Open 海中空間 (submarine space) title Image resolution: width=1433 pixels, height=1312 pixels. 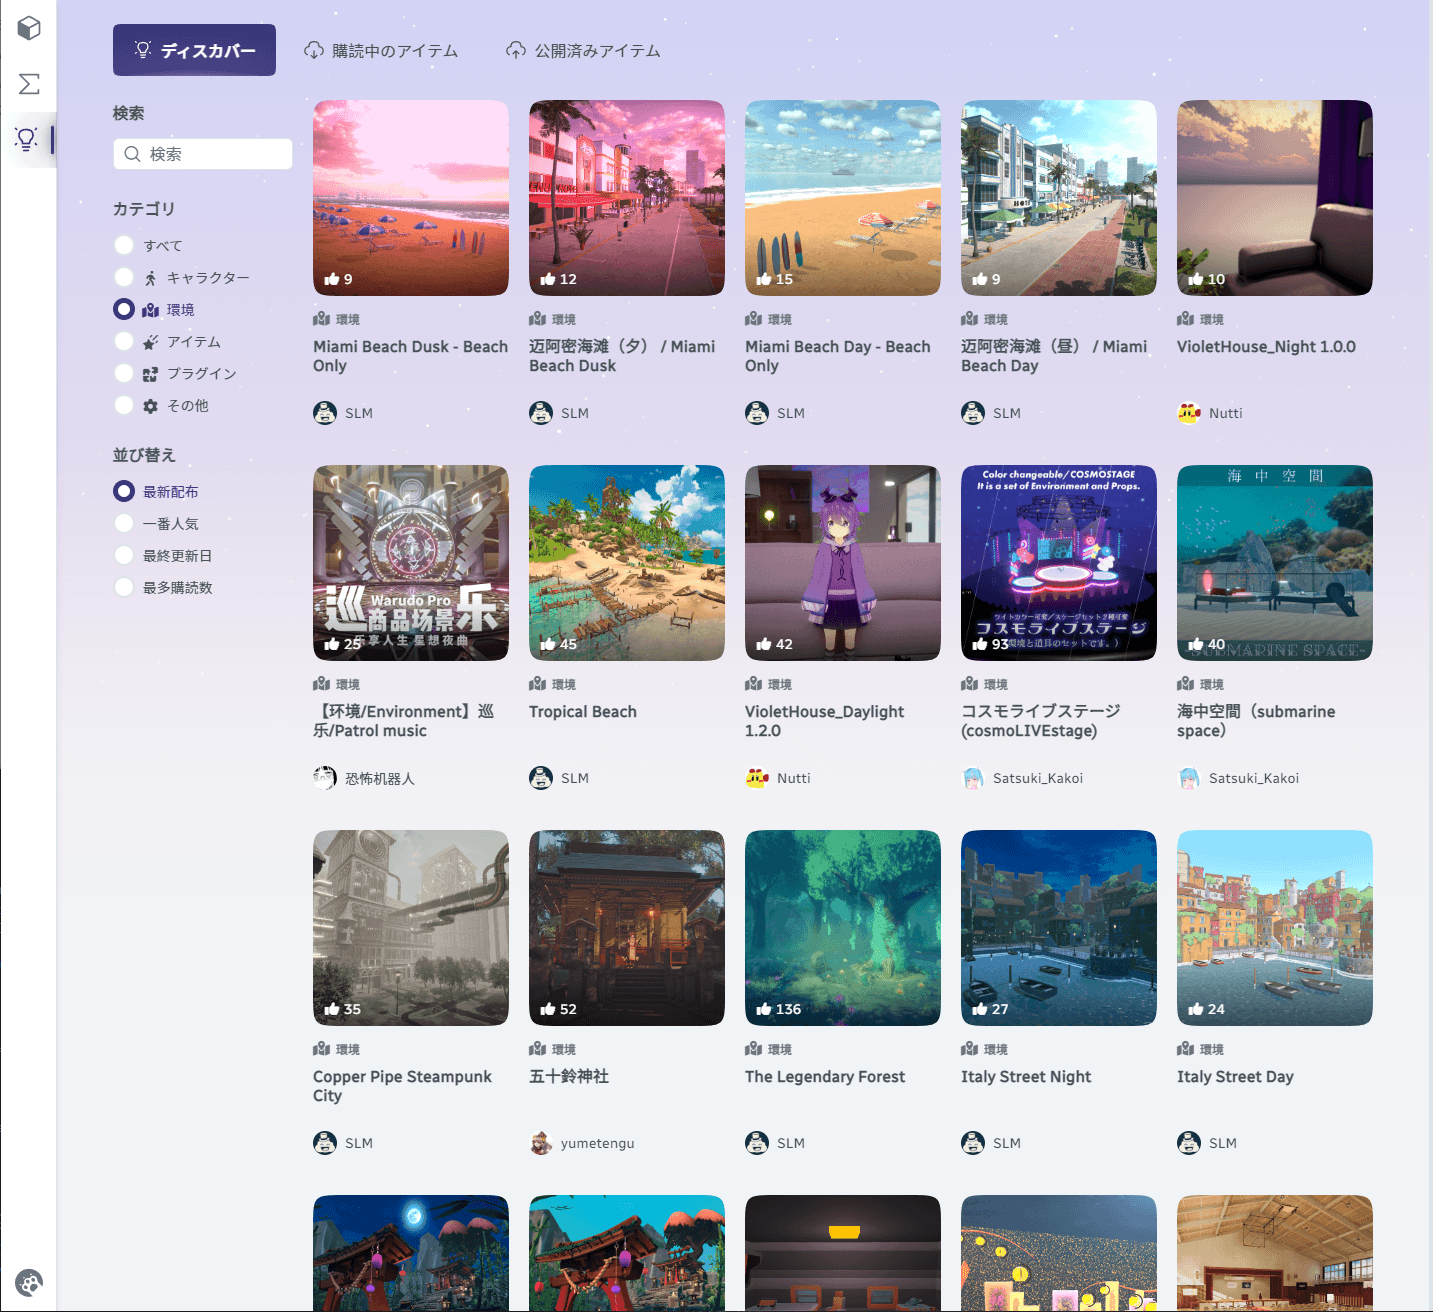(1256, 721)
